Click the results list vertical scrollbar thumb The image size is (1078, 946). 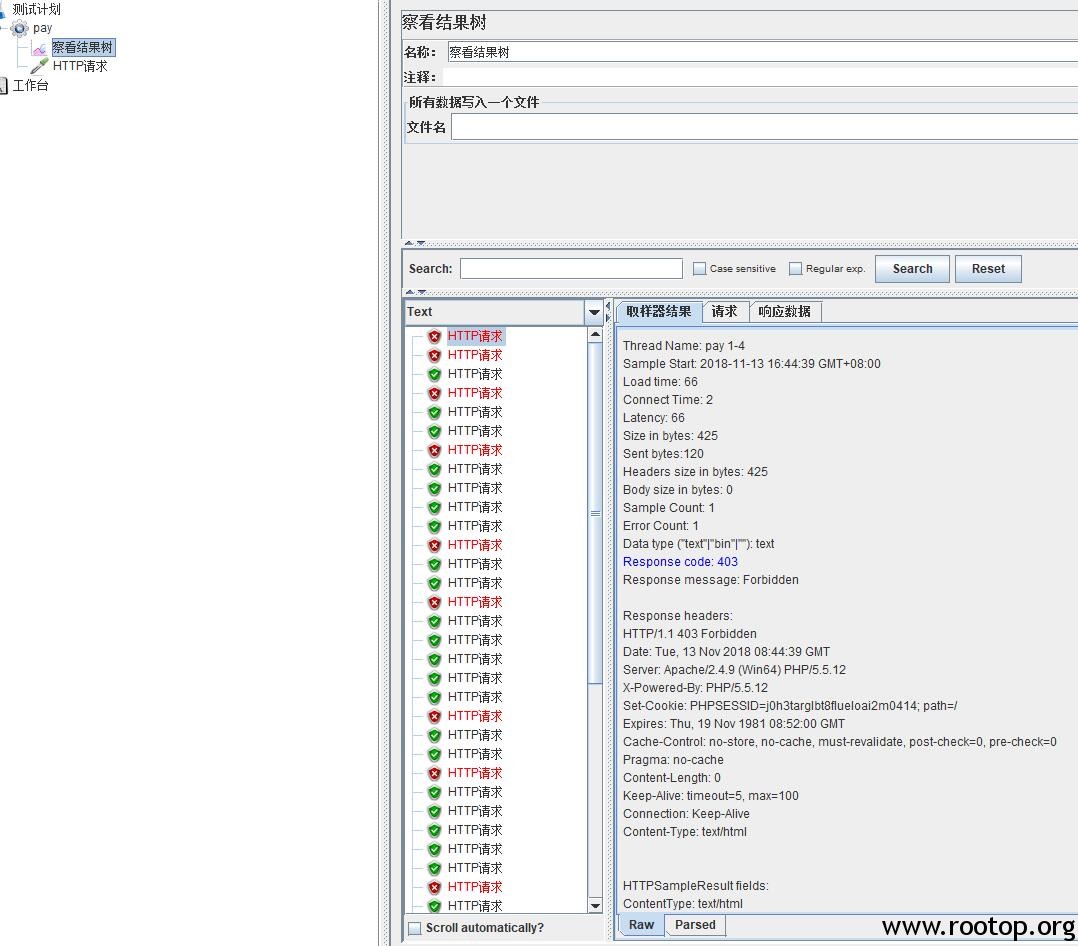tap(595, 512)
